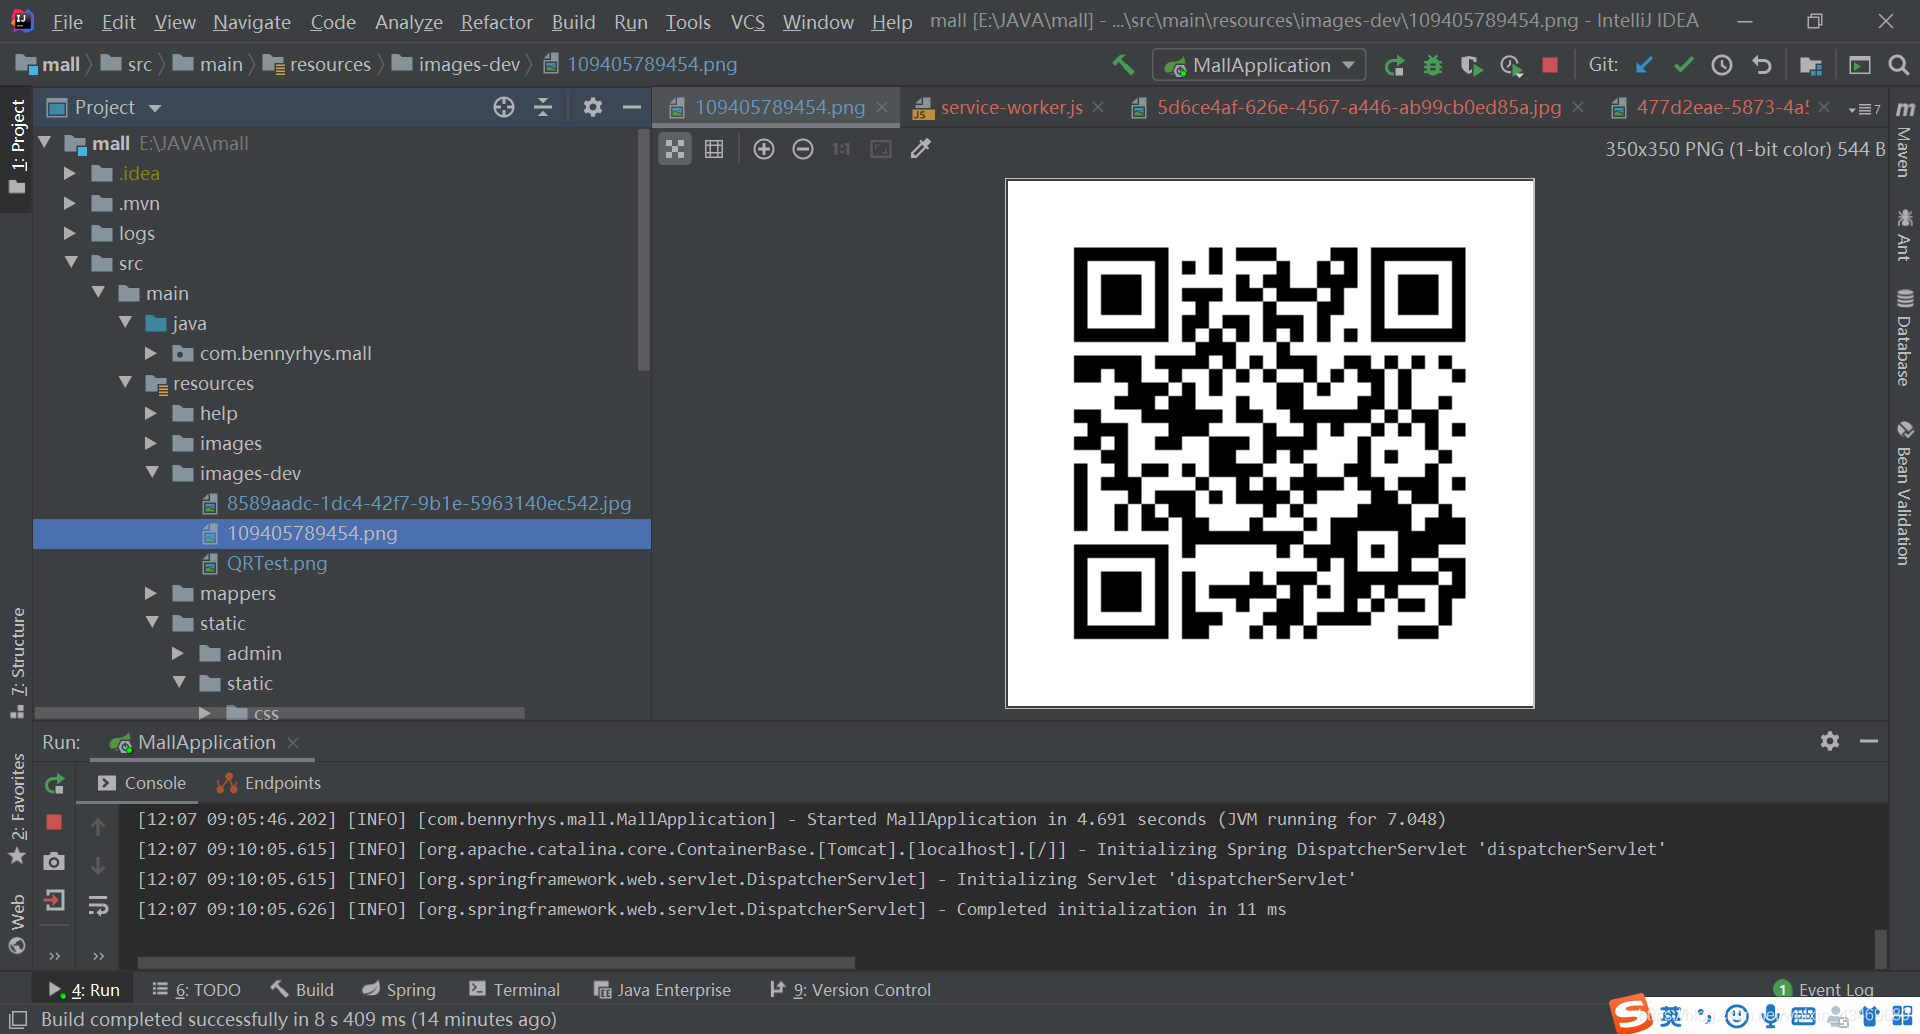Toggle soft-wrap in the Run console
Image resolution: width=1920 pixels, height=1034 pixels.
point(98,906)
